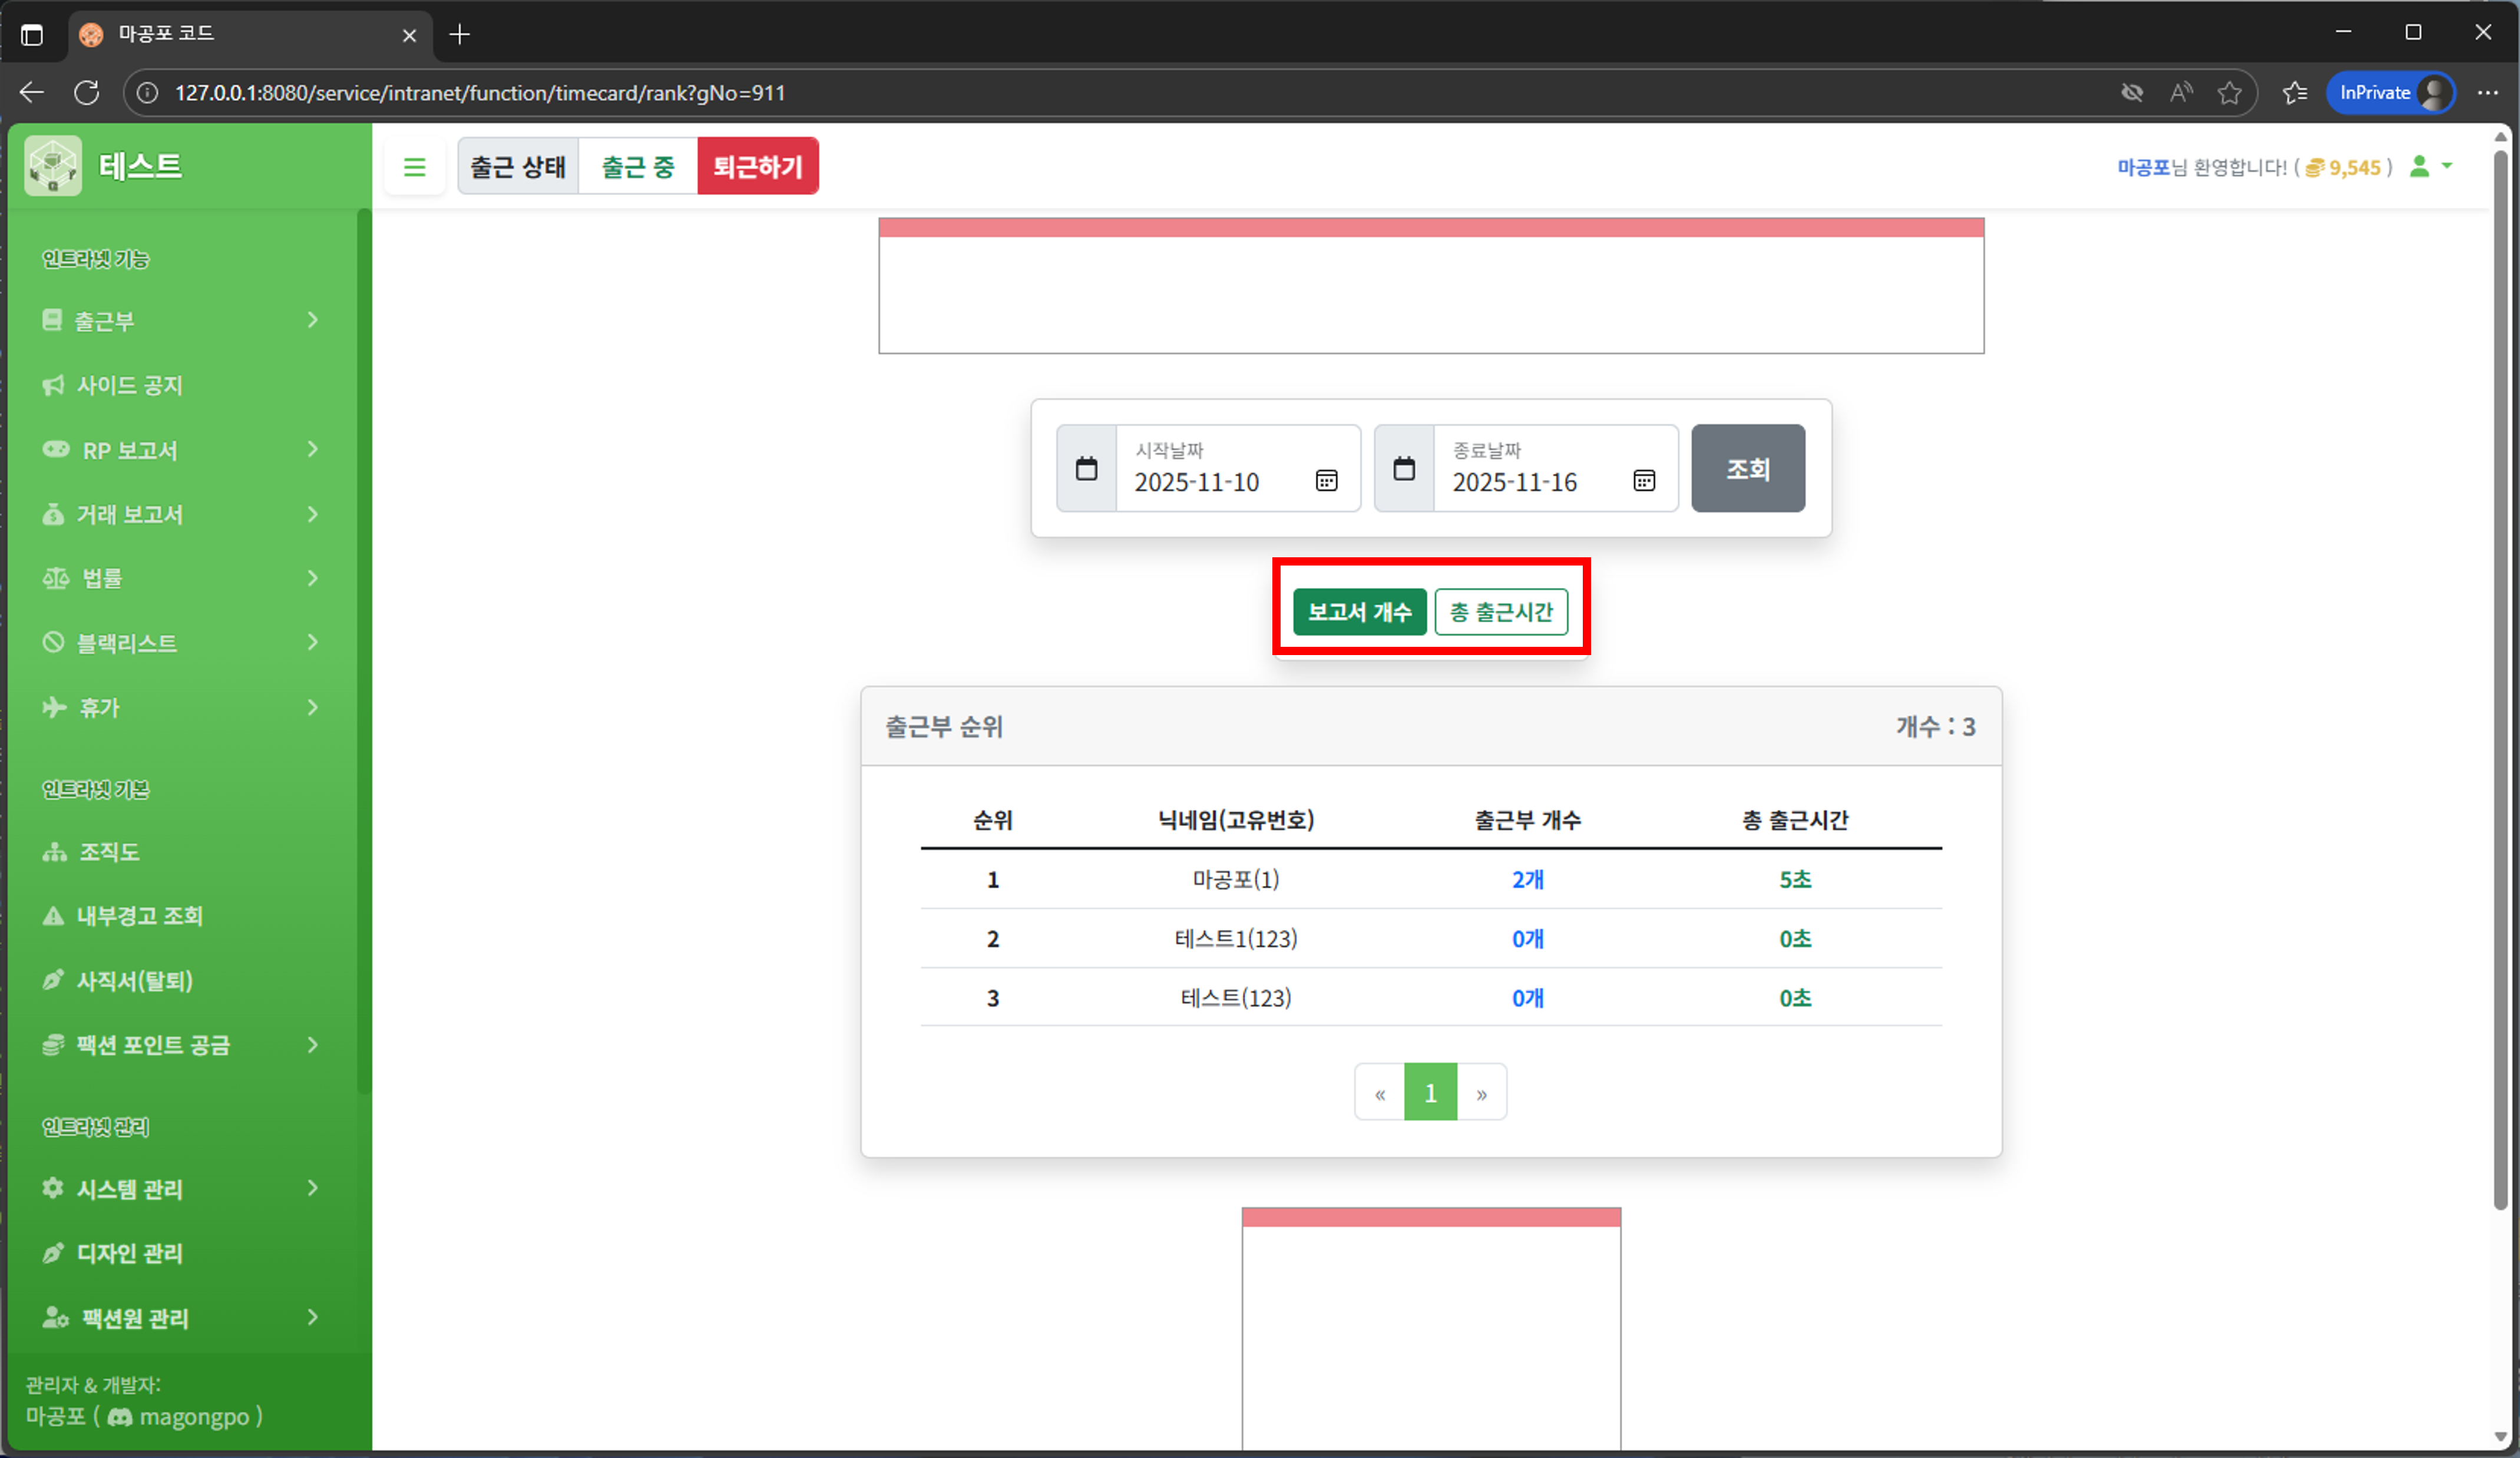Click the 조회 search button
Image resolution: width=2520 pixels, height=1458 pixels.
(1747, 468)
